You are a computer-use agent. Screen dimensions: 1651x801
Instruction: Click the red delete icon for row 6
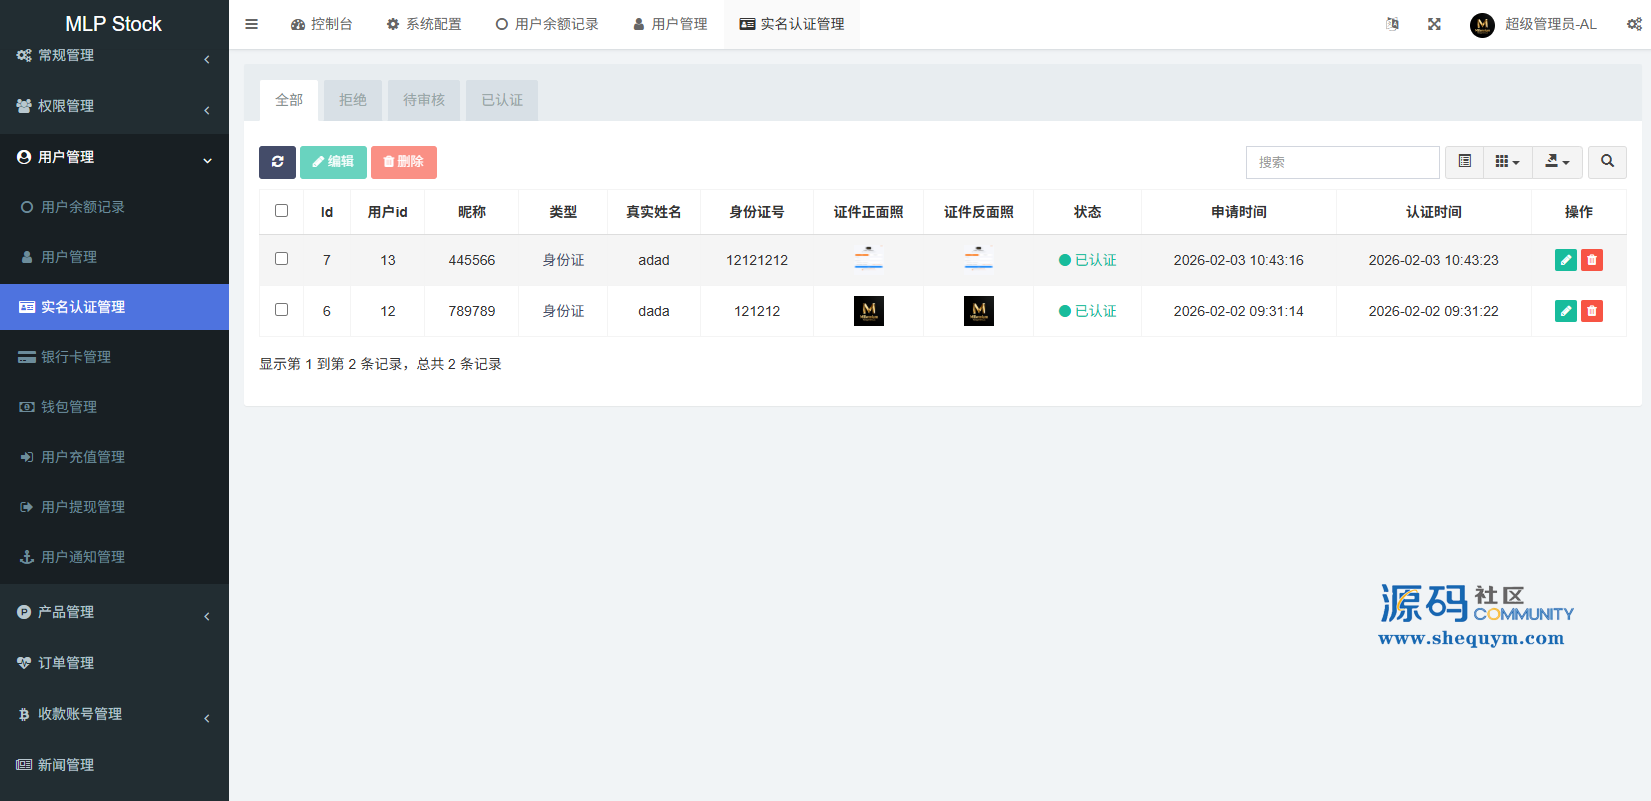click(x=1592, y=311)
